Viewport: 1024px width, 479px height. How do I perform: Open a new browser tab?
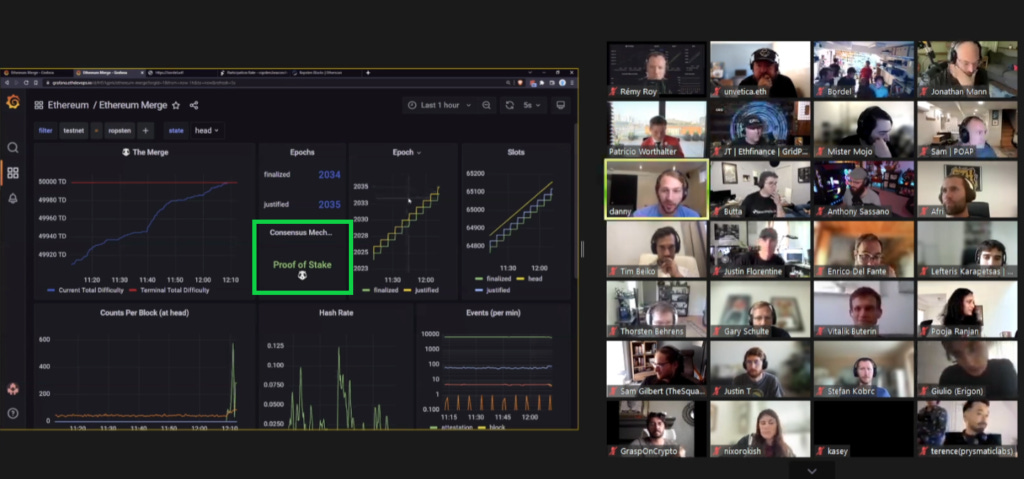pos(368,73)
